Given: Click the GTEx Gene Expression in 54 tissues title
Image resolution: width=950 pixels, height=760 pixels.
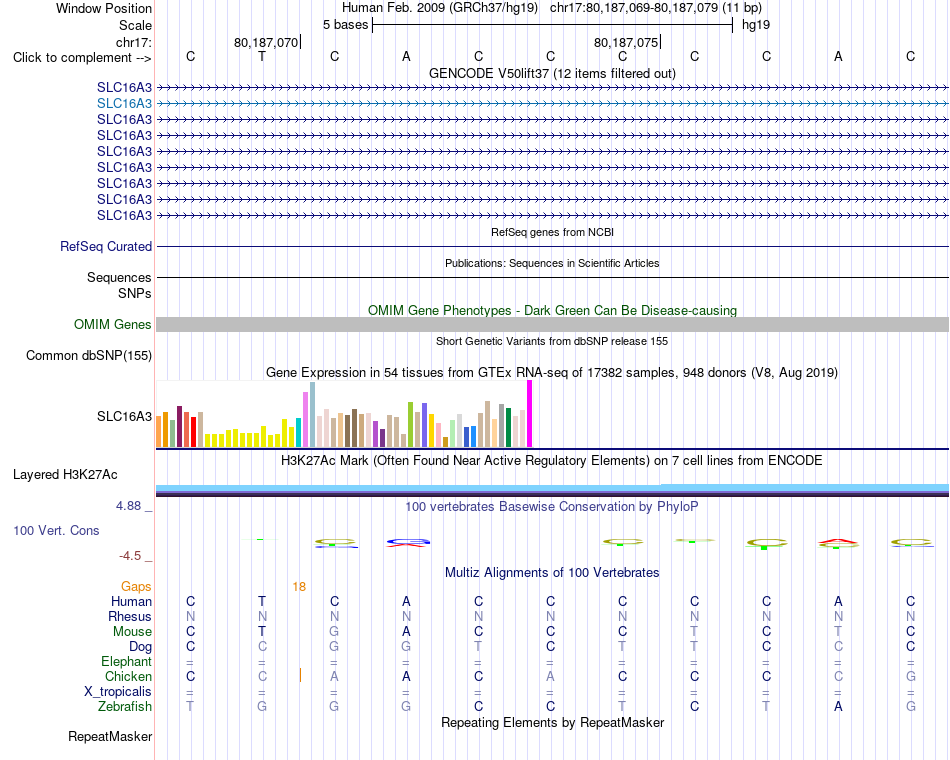Looking at the screenshot, I should tap(552, 372).
